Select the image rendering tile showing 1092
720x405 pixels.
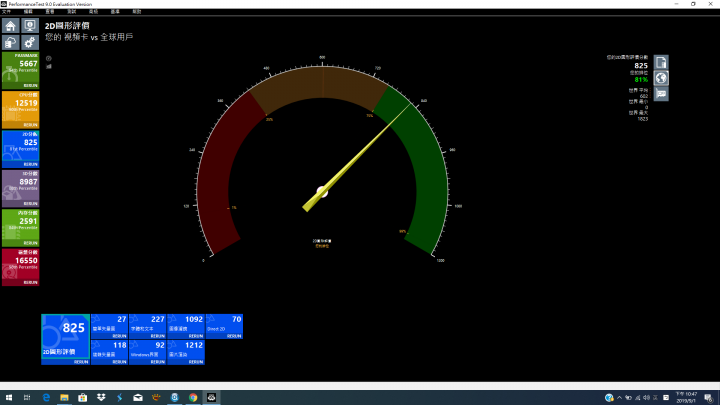pyautogui.click(x=186, y=326)
